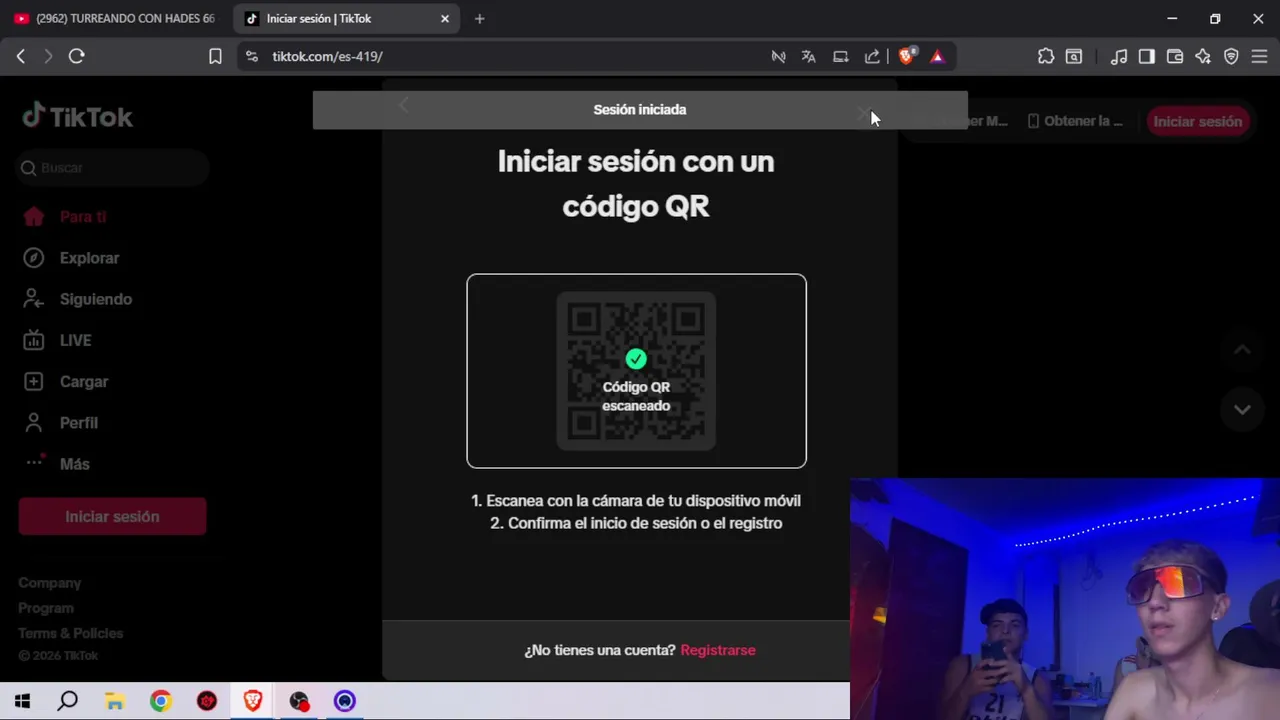Share this page via share icon
The width and height of the screenshot is (1280, 720).
point(872,57)
